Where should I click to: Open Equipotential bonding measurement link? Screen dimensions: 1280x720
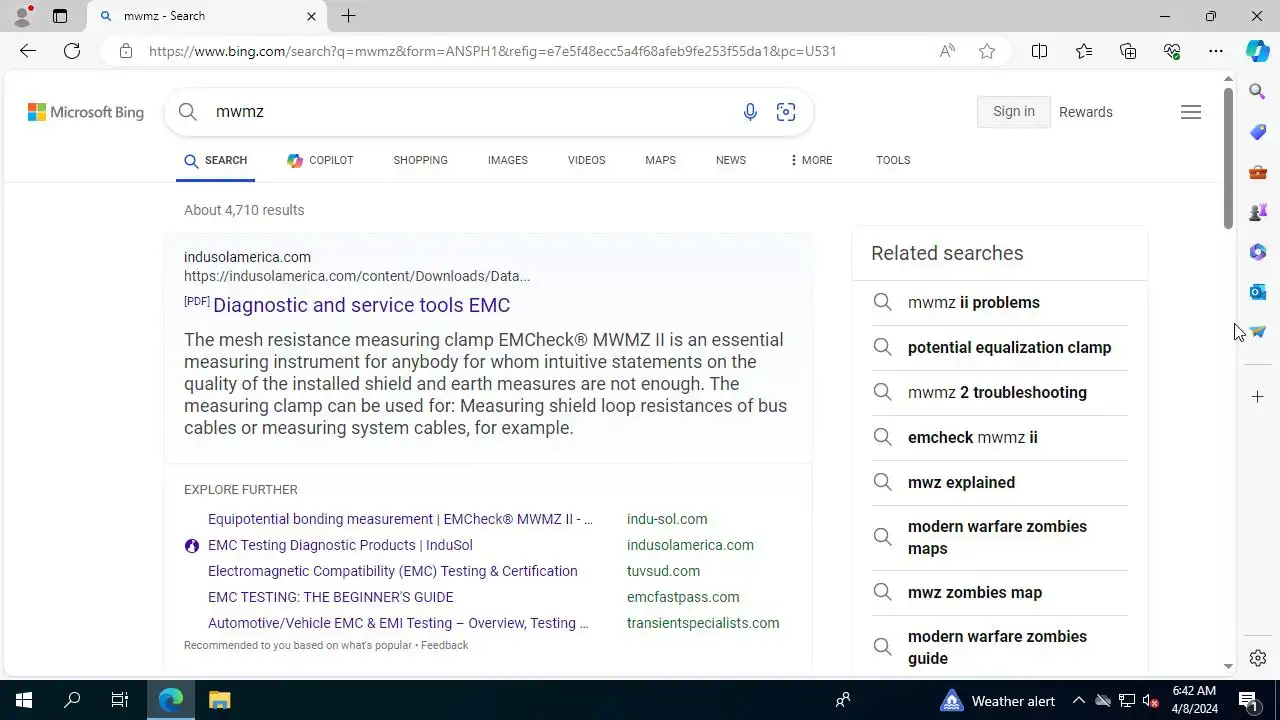pos(400,519)
